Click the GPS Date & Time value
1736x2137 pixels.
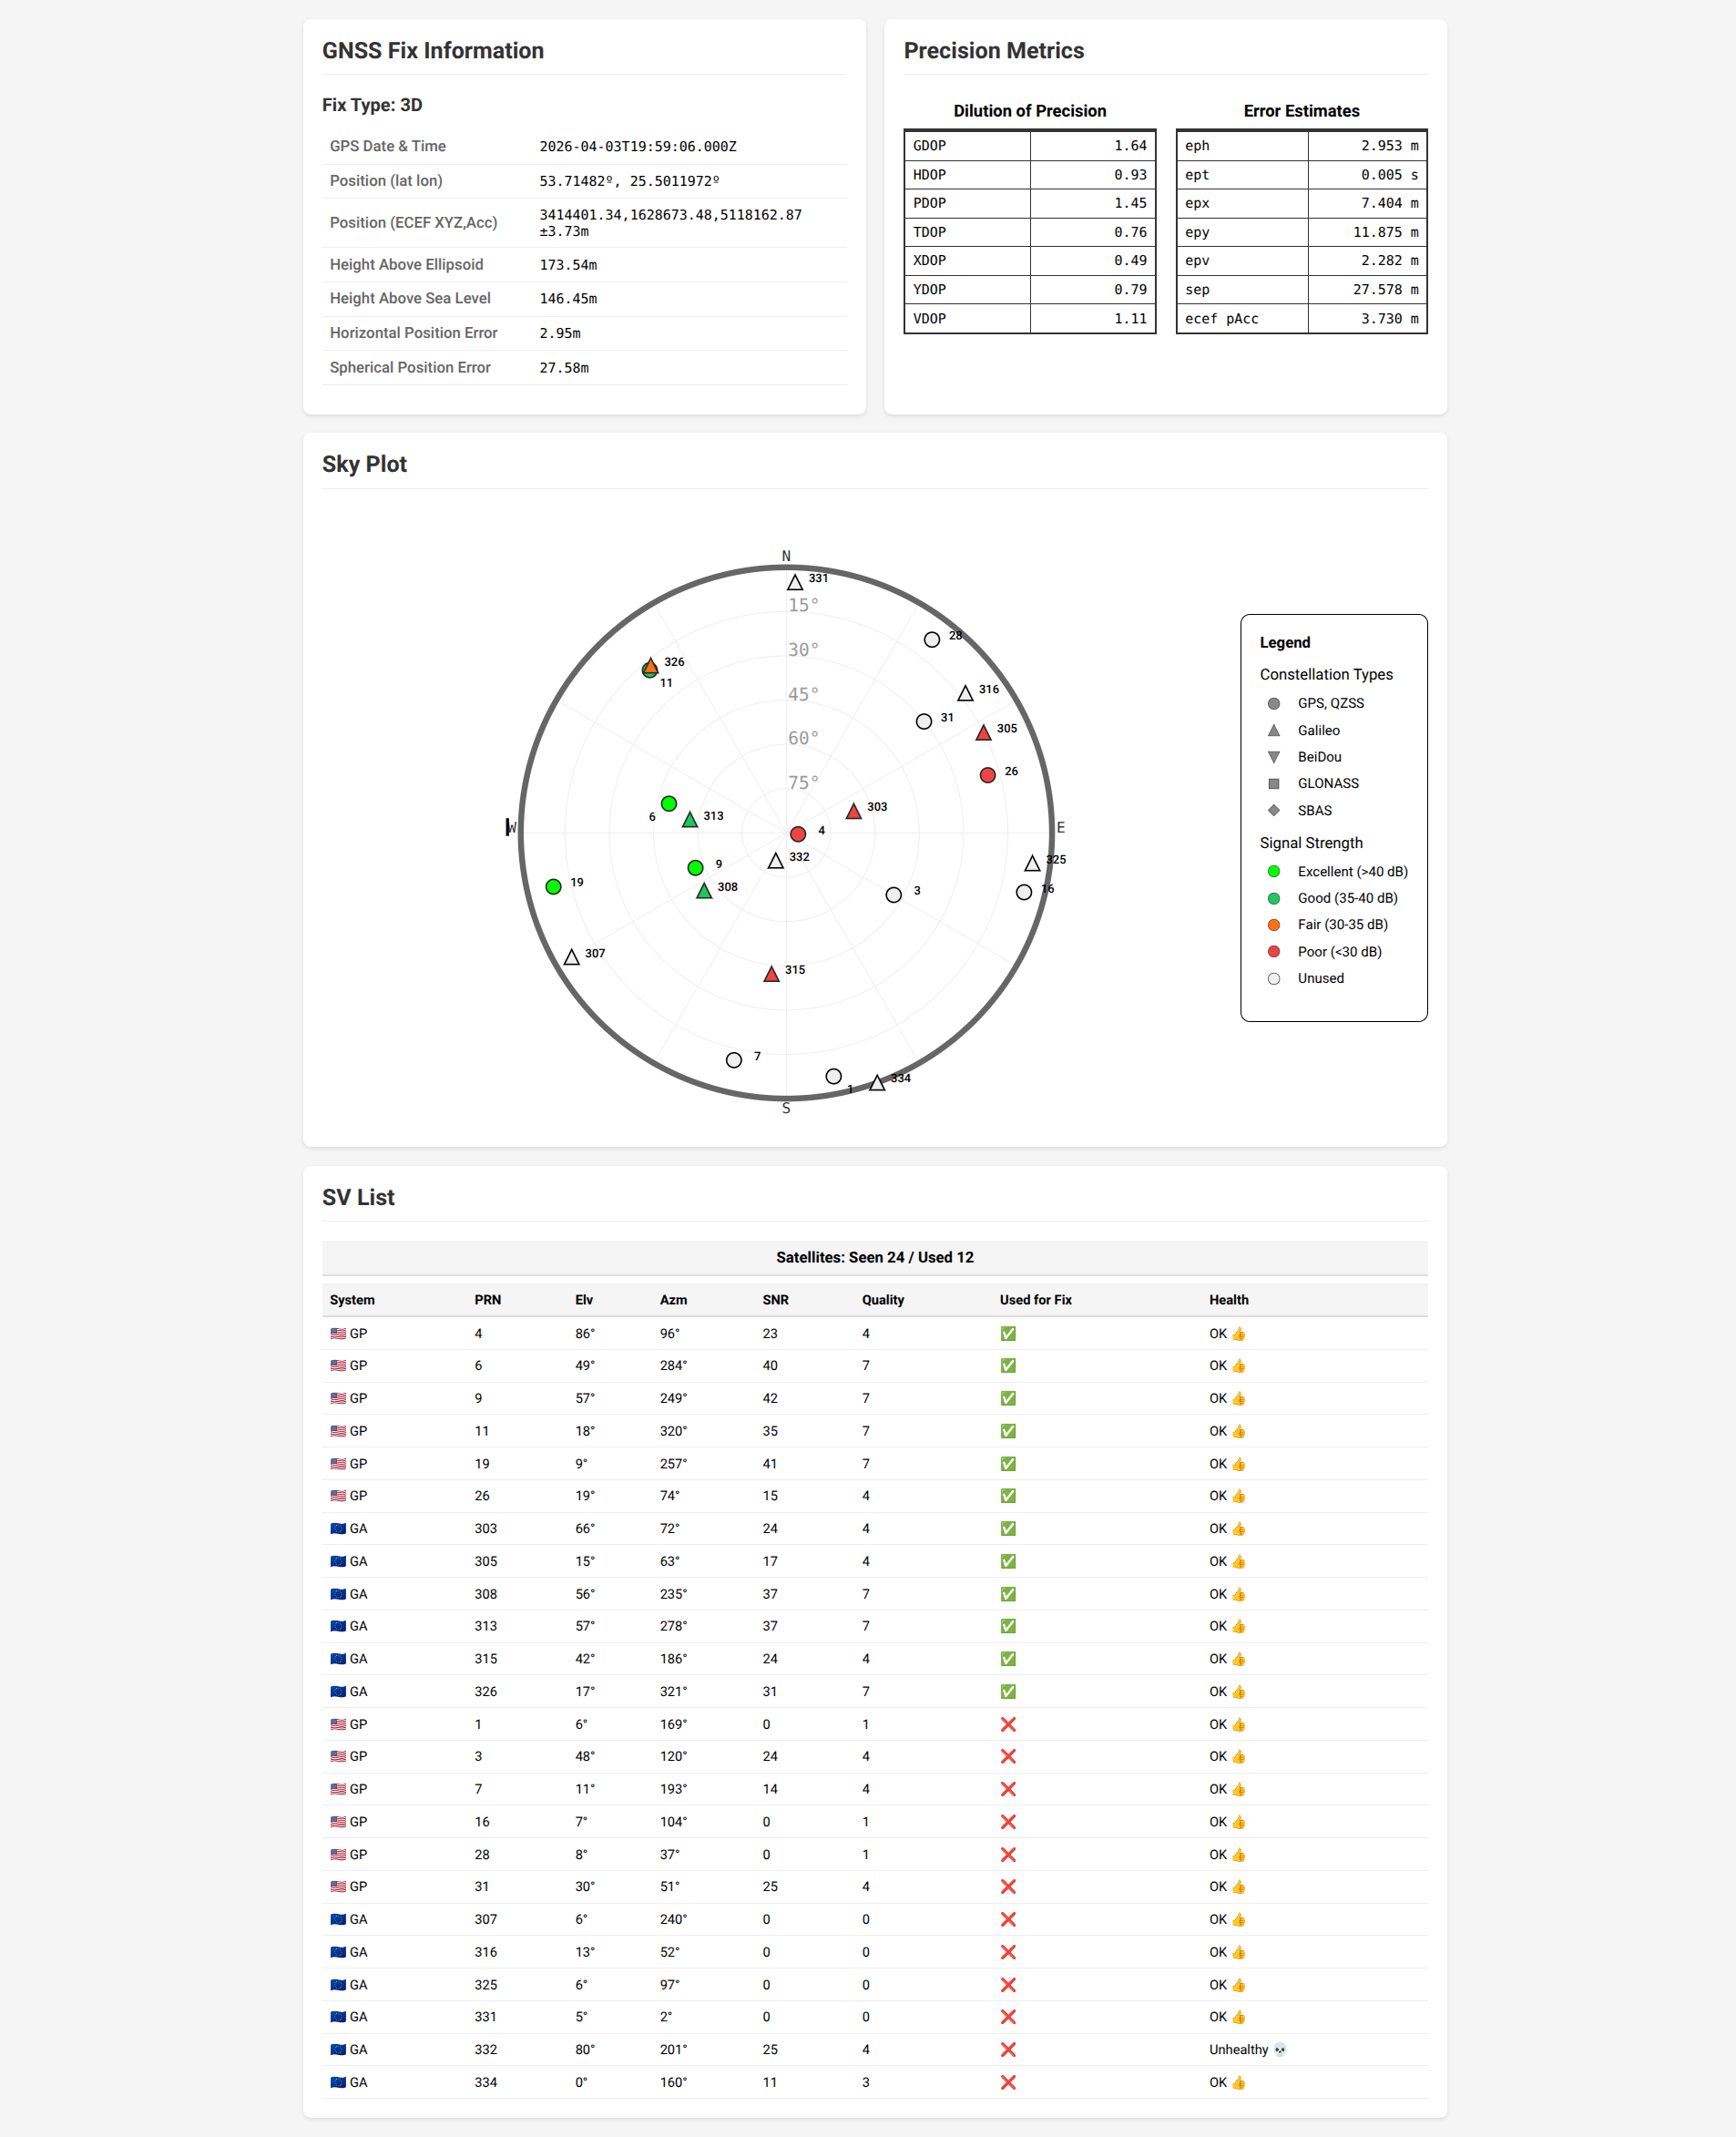(x=637, y=146)
